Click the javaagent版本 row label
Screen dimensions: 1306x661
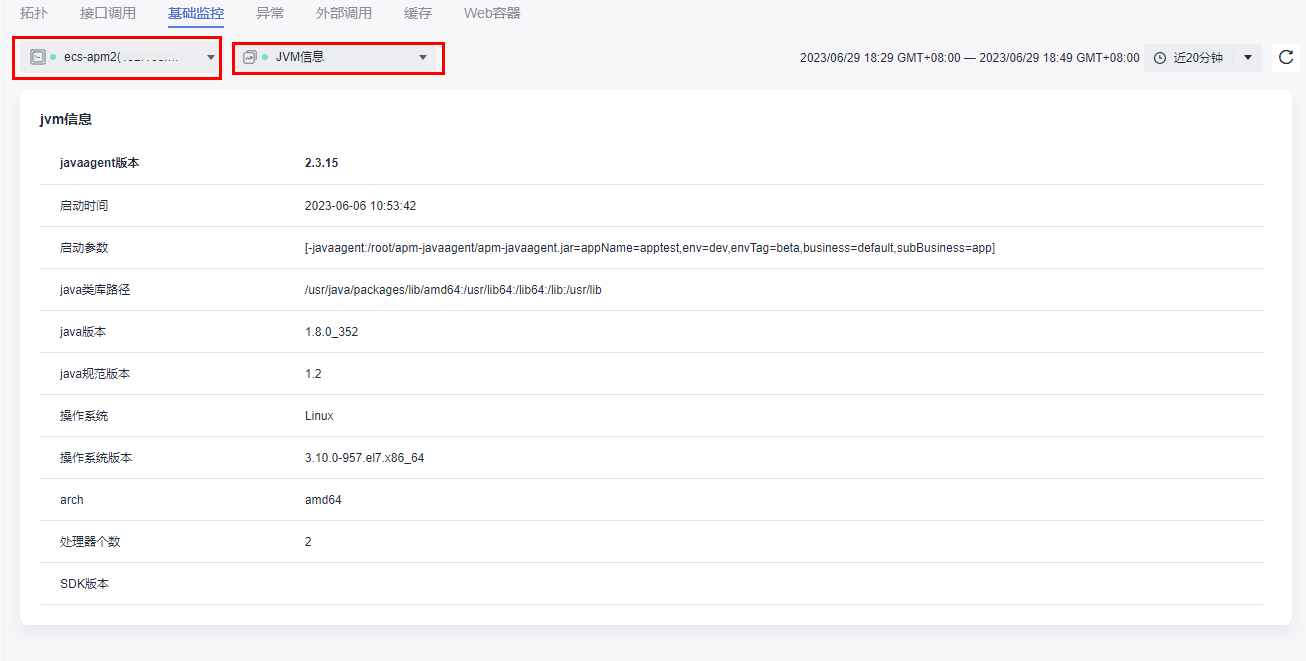point(100,163)
